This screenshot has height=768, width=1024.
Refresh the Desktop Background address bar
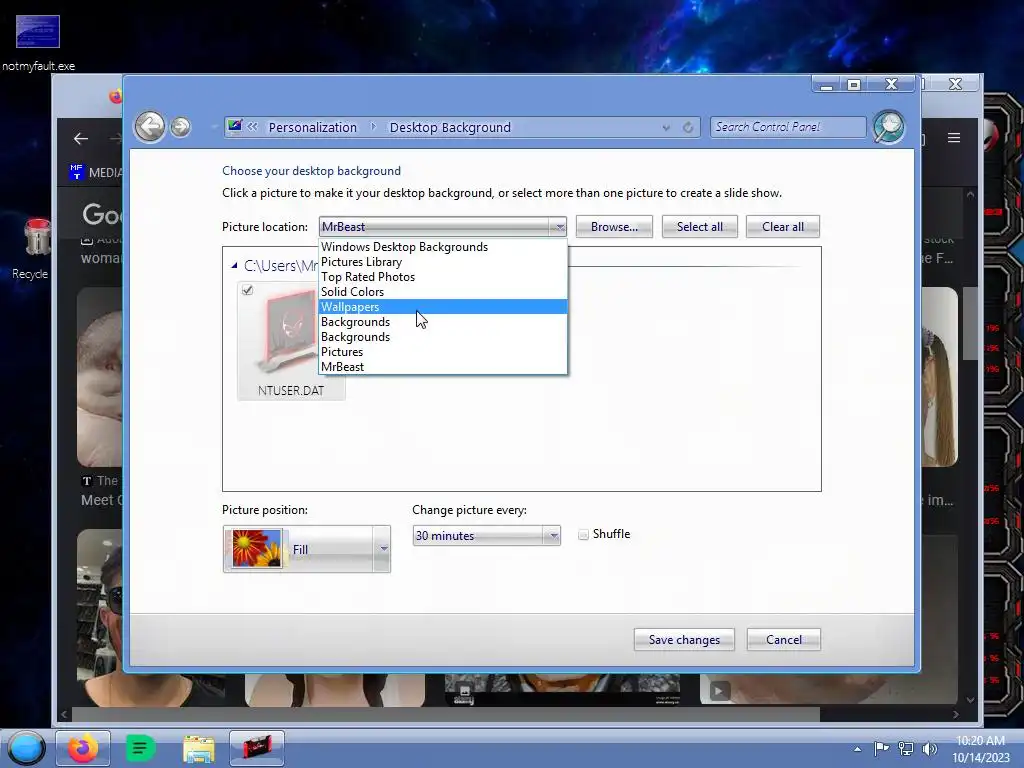coord(688,127)
